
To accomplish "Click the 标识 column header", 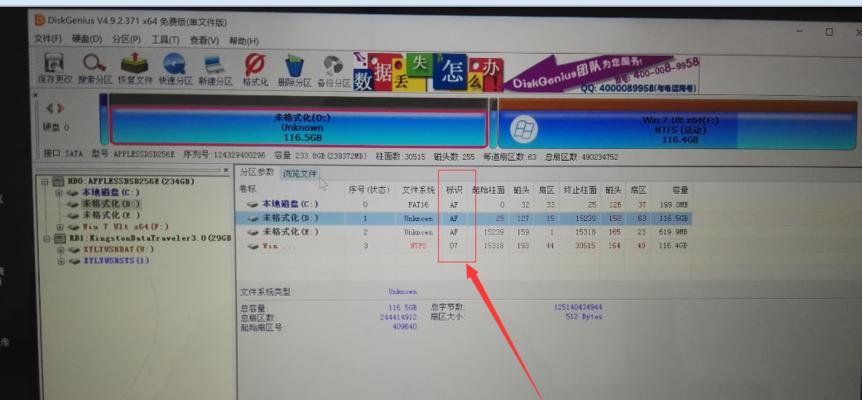I will coord(454,190).
